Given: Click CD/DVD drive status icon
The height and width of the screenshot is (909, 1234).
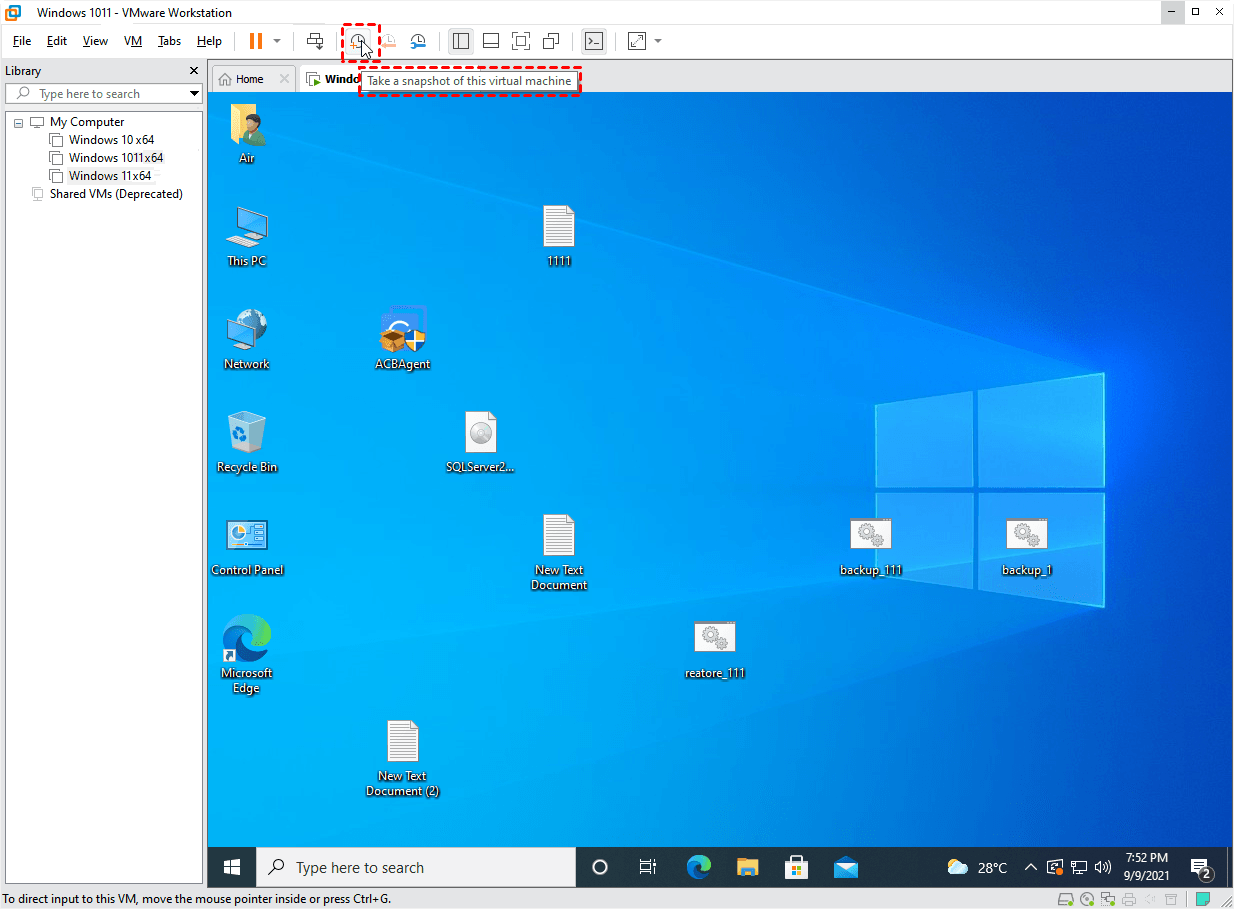Looking at the screenshot, I should pyautogui.click(x=1085, y=899).
